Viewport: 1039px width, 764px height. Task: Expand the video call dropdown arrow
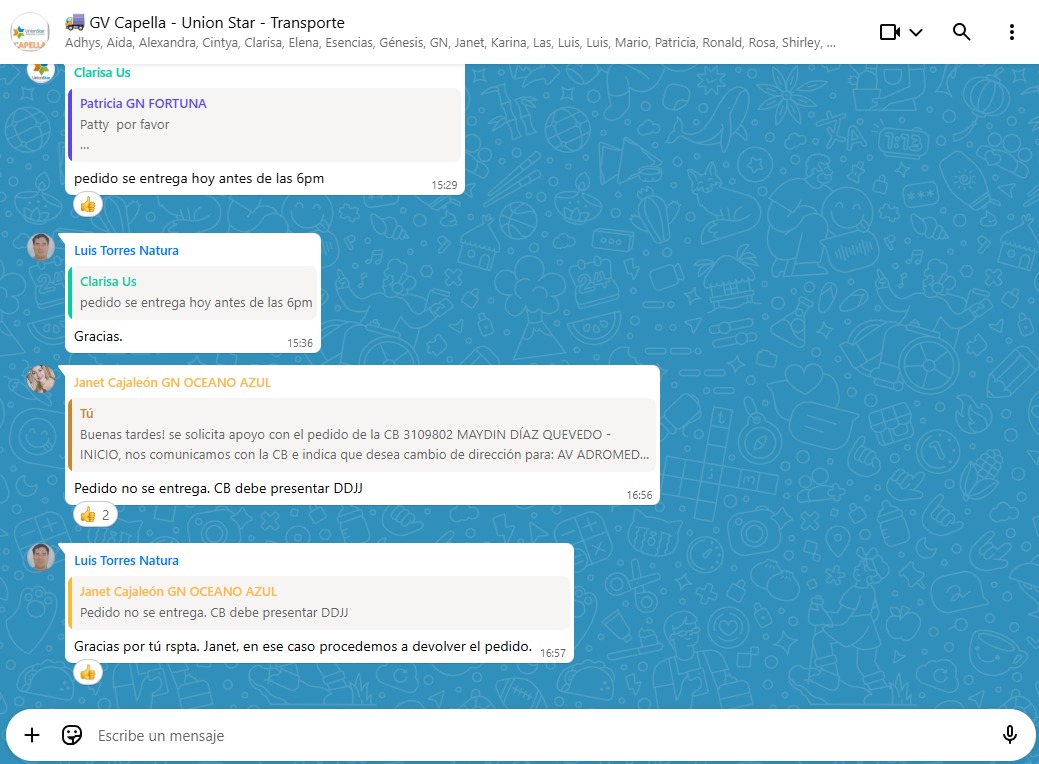click(x=916, y=32)
